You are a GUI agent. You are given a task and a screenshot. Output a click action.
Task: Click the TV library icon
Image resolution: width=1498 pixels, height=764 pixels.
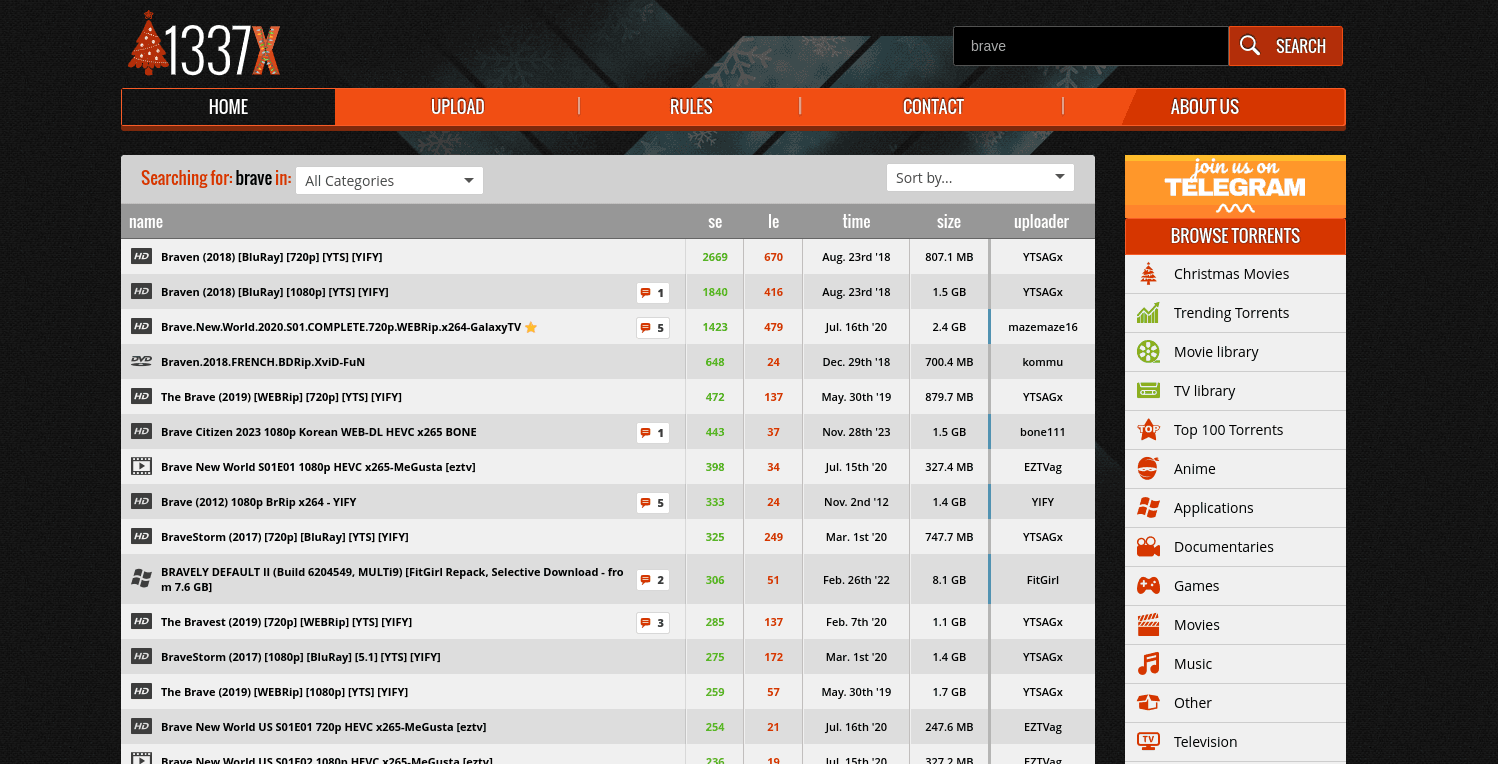(x=1148, y=391)
